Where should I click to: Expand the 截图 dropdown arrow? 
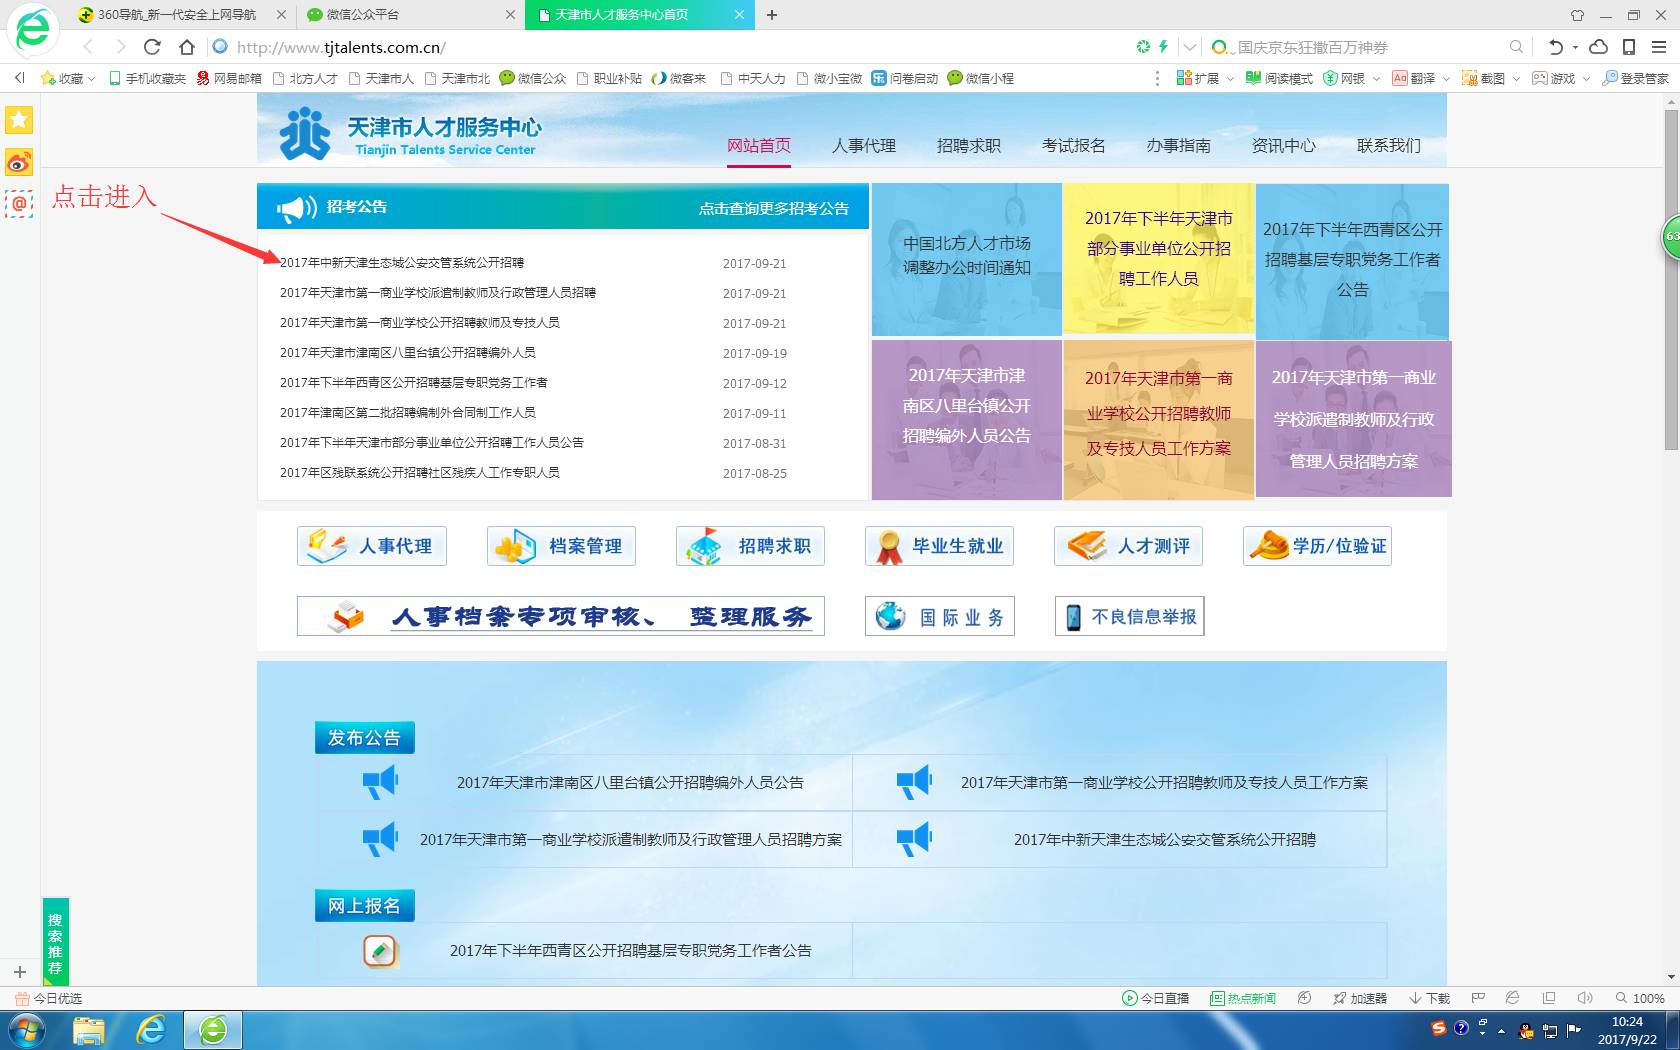coord(1516,78)
